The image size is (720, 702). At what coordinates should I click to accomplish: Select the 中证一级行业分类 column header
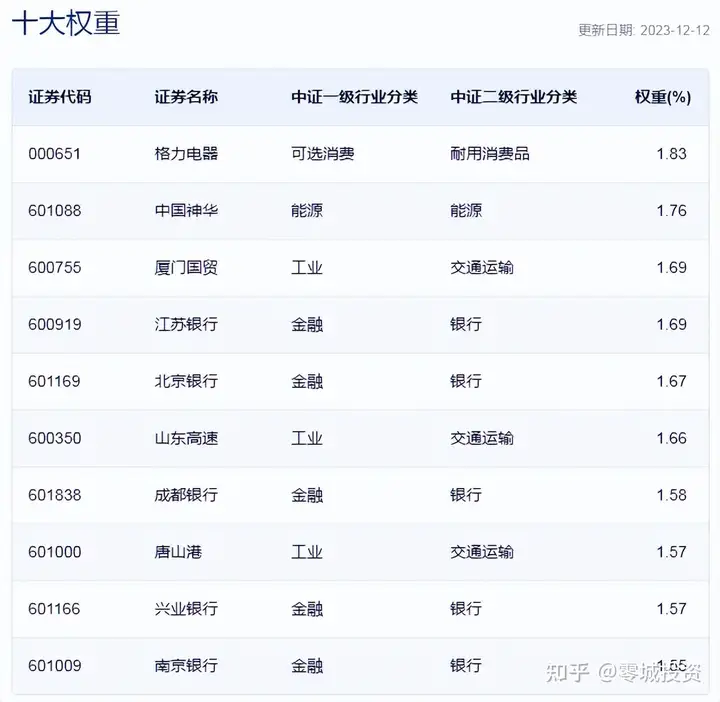(354, 97)
